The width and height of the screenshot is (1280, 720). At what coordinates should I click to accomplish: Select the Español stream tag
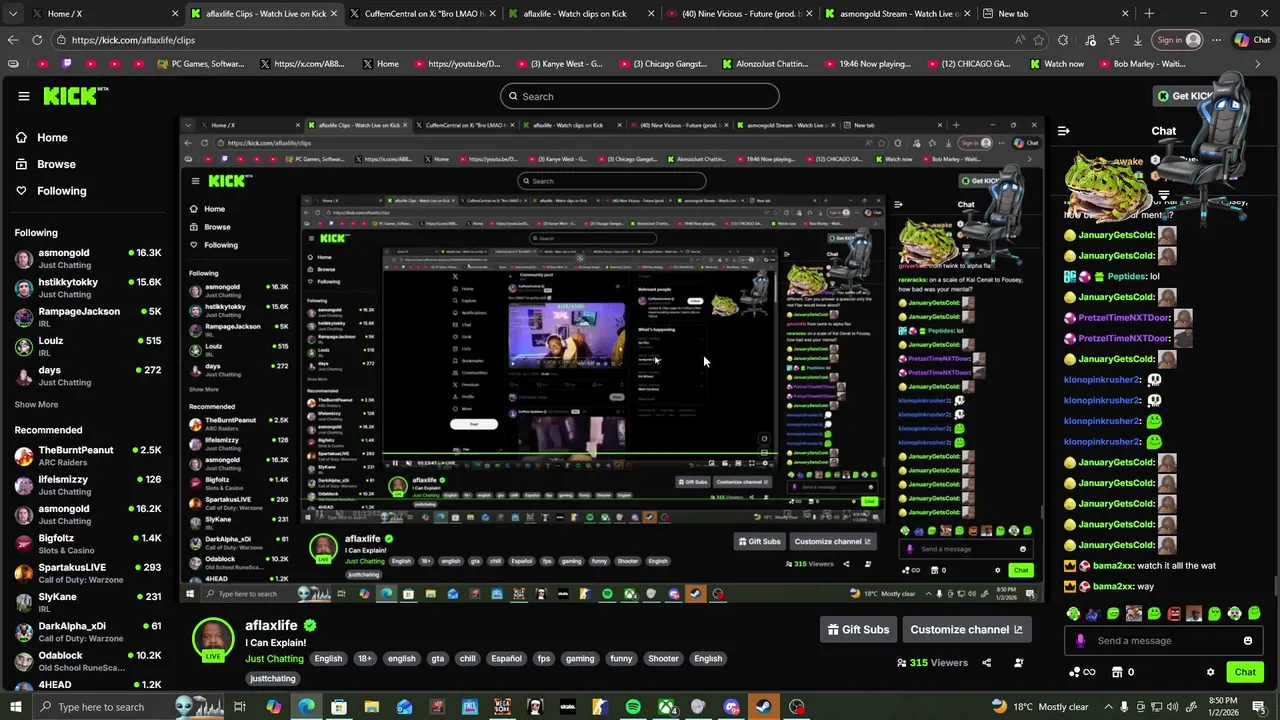[506, 659]
